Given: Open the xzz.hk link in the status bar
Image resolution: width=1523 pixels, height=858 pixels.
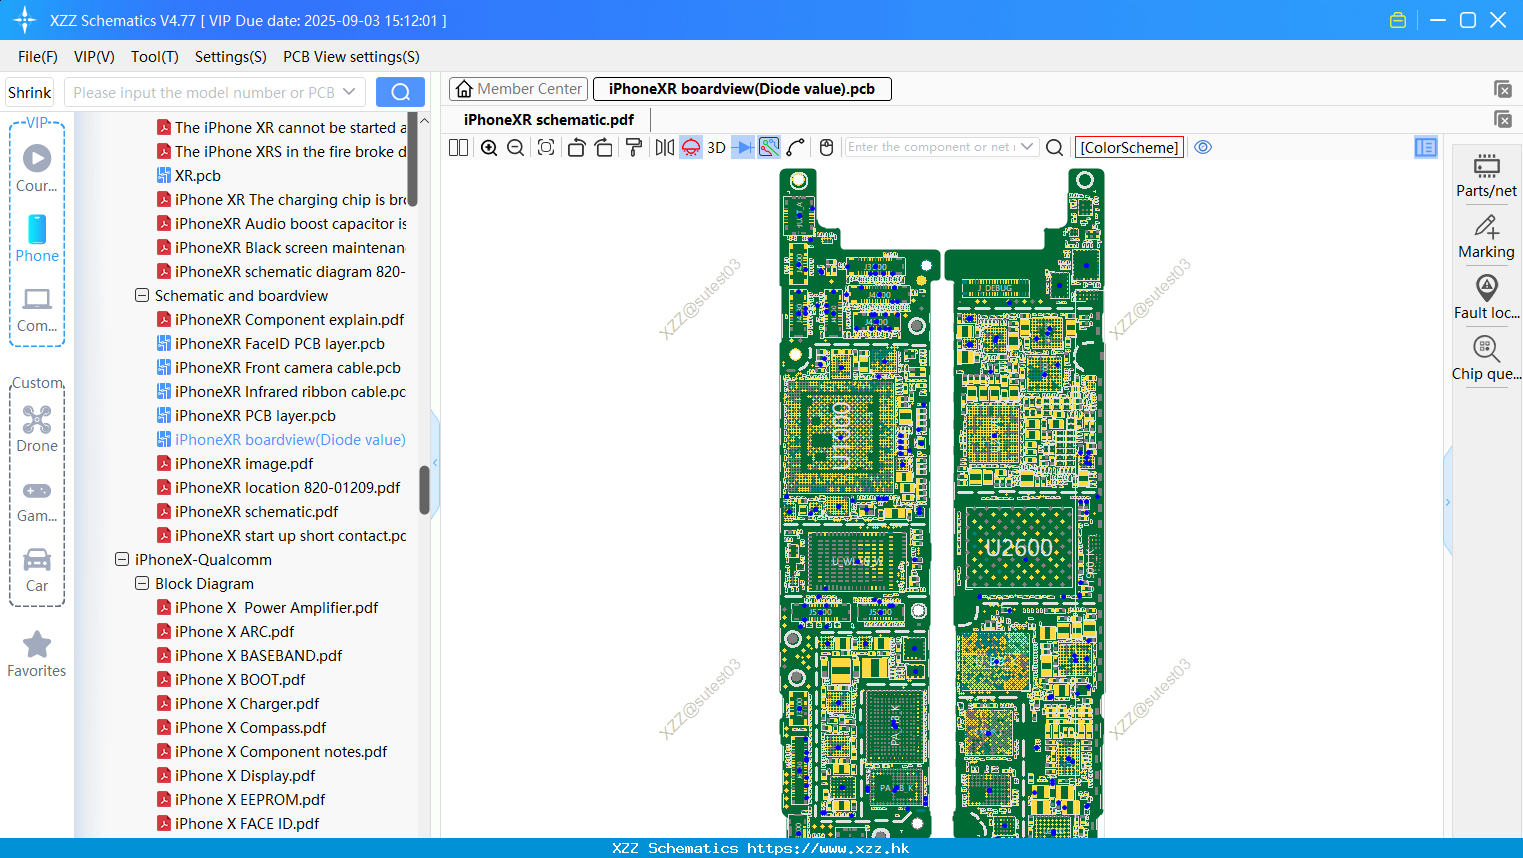Looking at the screenshot, I should click(828, 848).
